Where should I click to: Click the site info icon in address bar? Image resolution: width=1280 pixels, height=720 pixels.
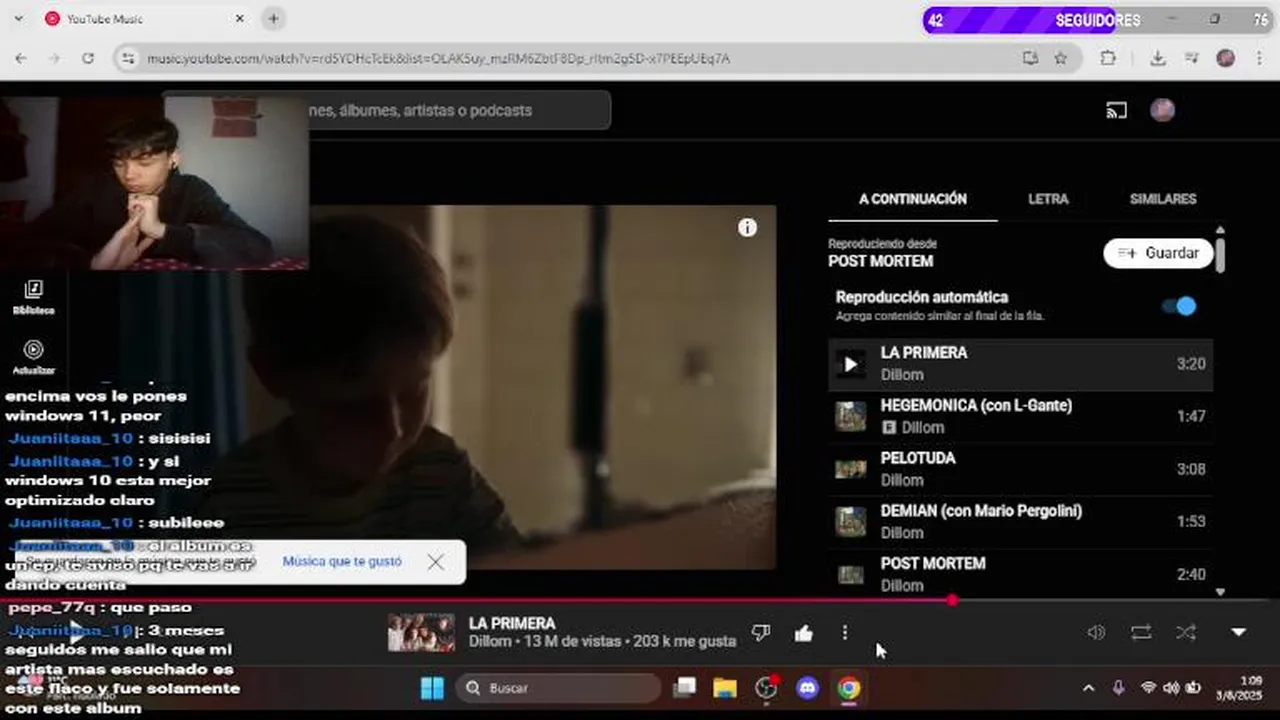[x=127, y=59]
